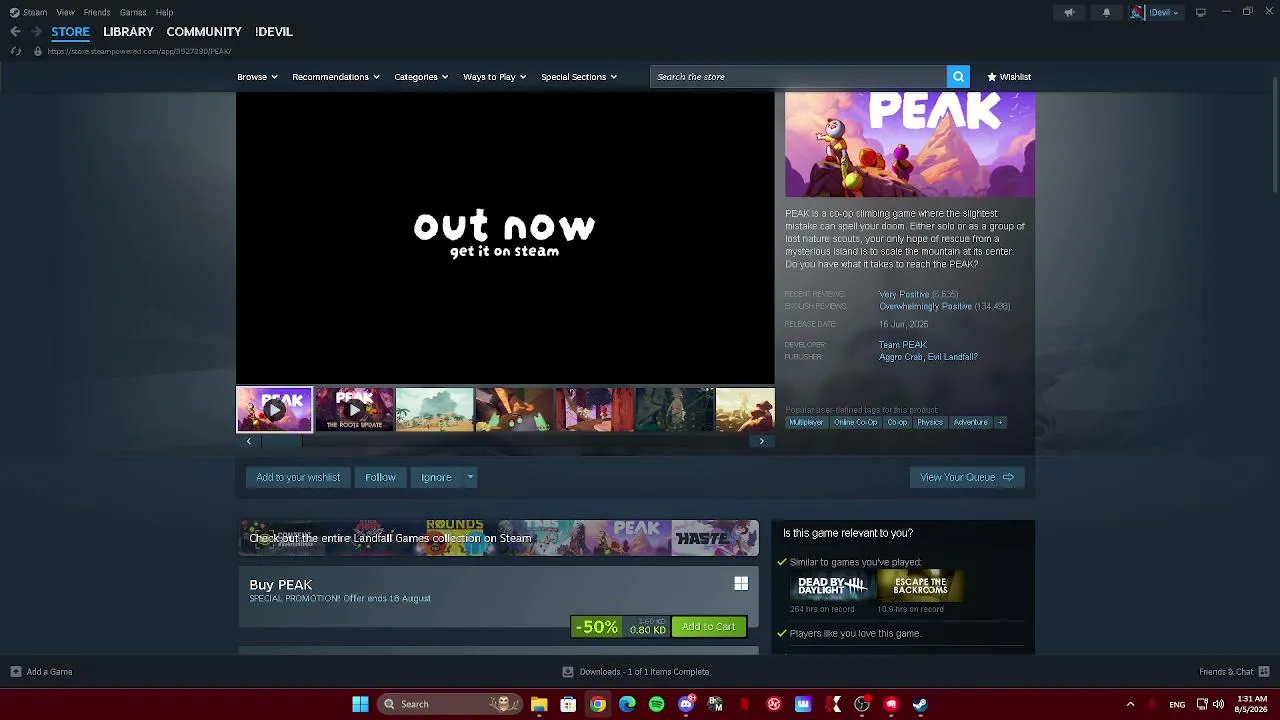1280x720 pixels.
Task: Click the volume icon in system tray
Action: [x=1218, y=704]
